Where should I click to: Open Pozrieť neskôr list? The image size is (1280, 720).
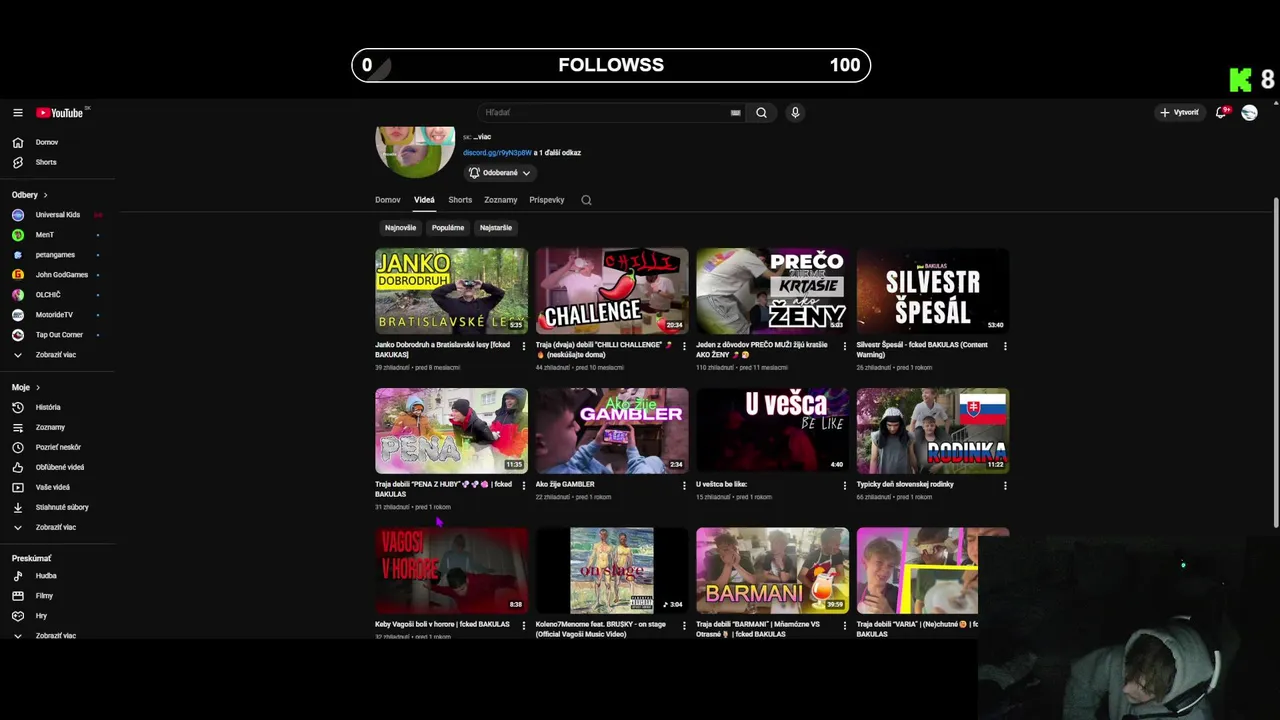(58, 447)
